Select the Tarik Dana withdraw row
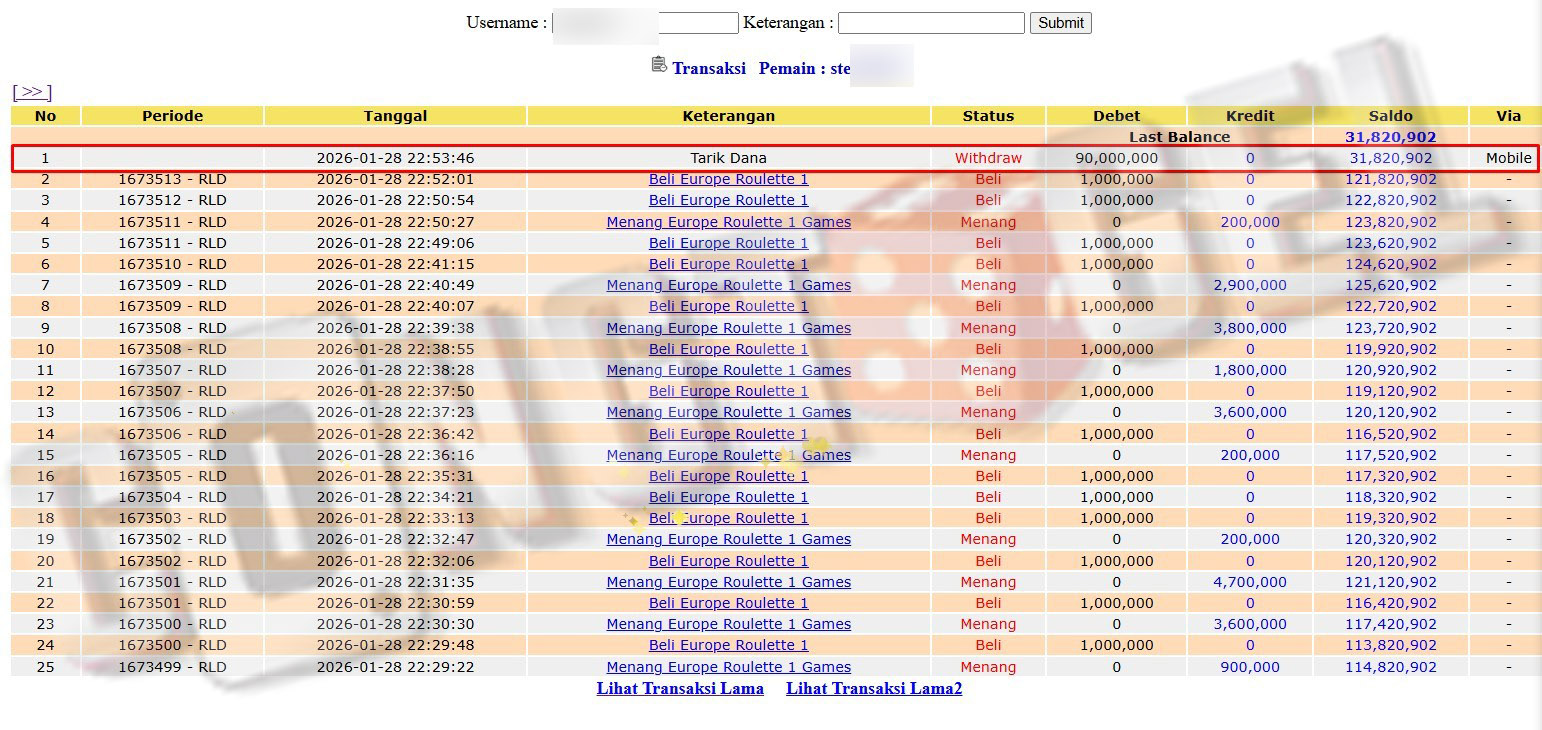This screenshot has height=730, width=1542. click(x=728, y=158)
